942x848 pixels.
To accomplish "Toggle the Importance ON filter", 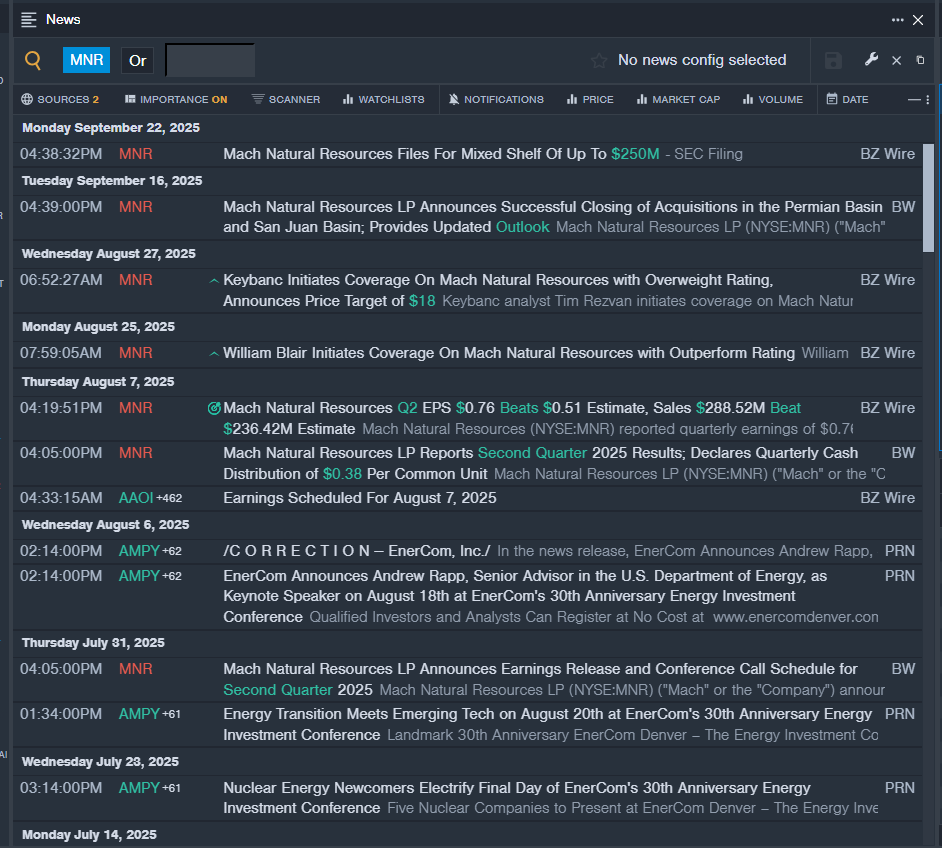I will 176,100.
